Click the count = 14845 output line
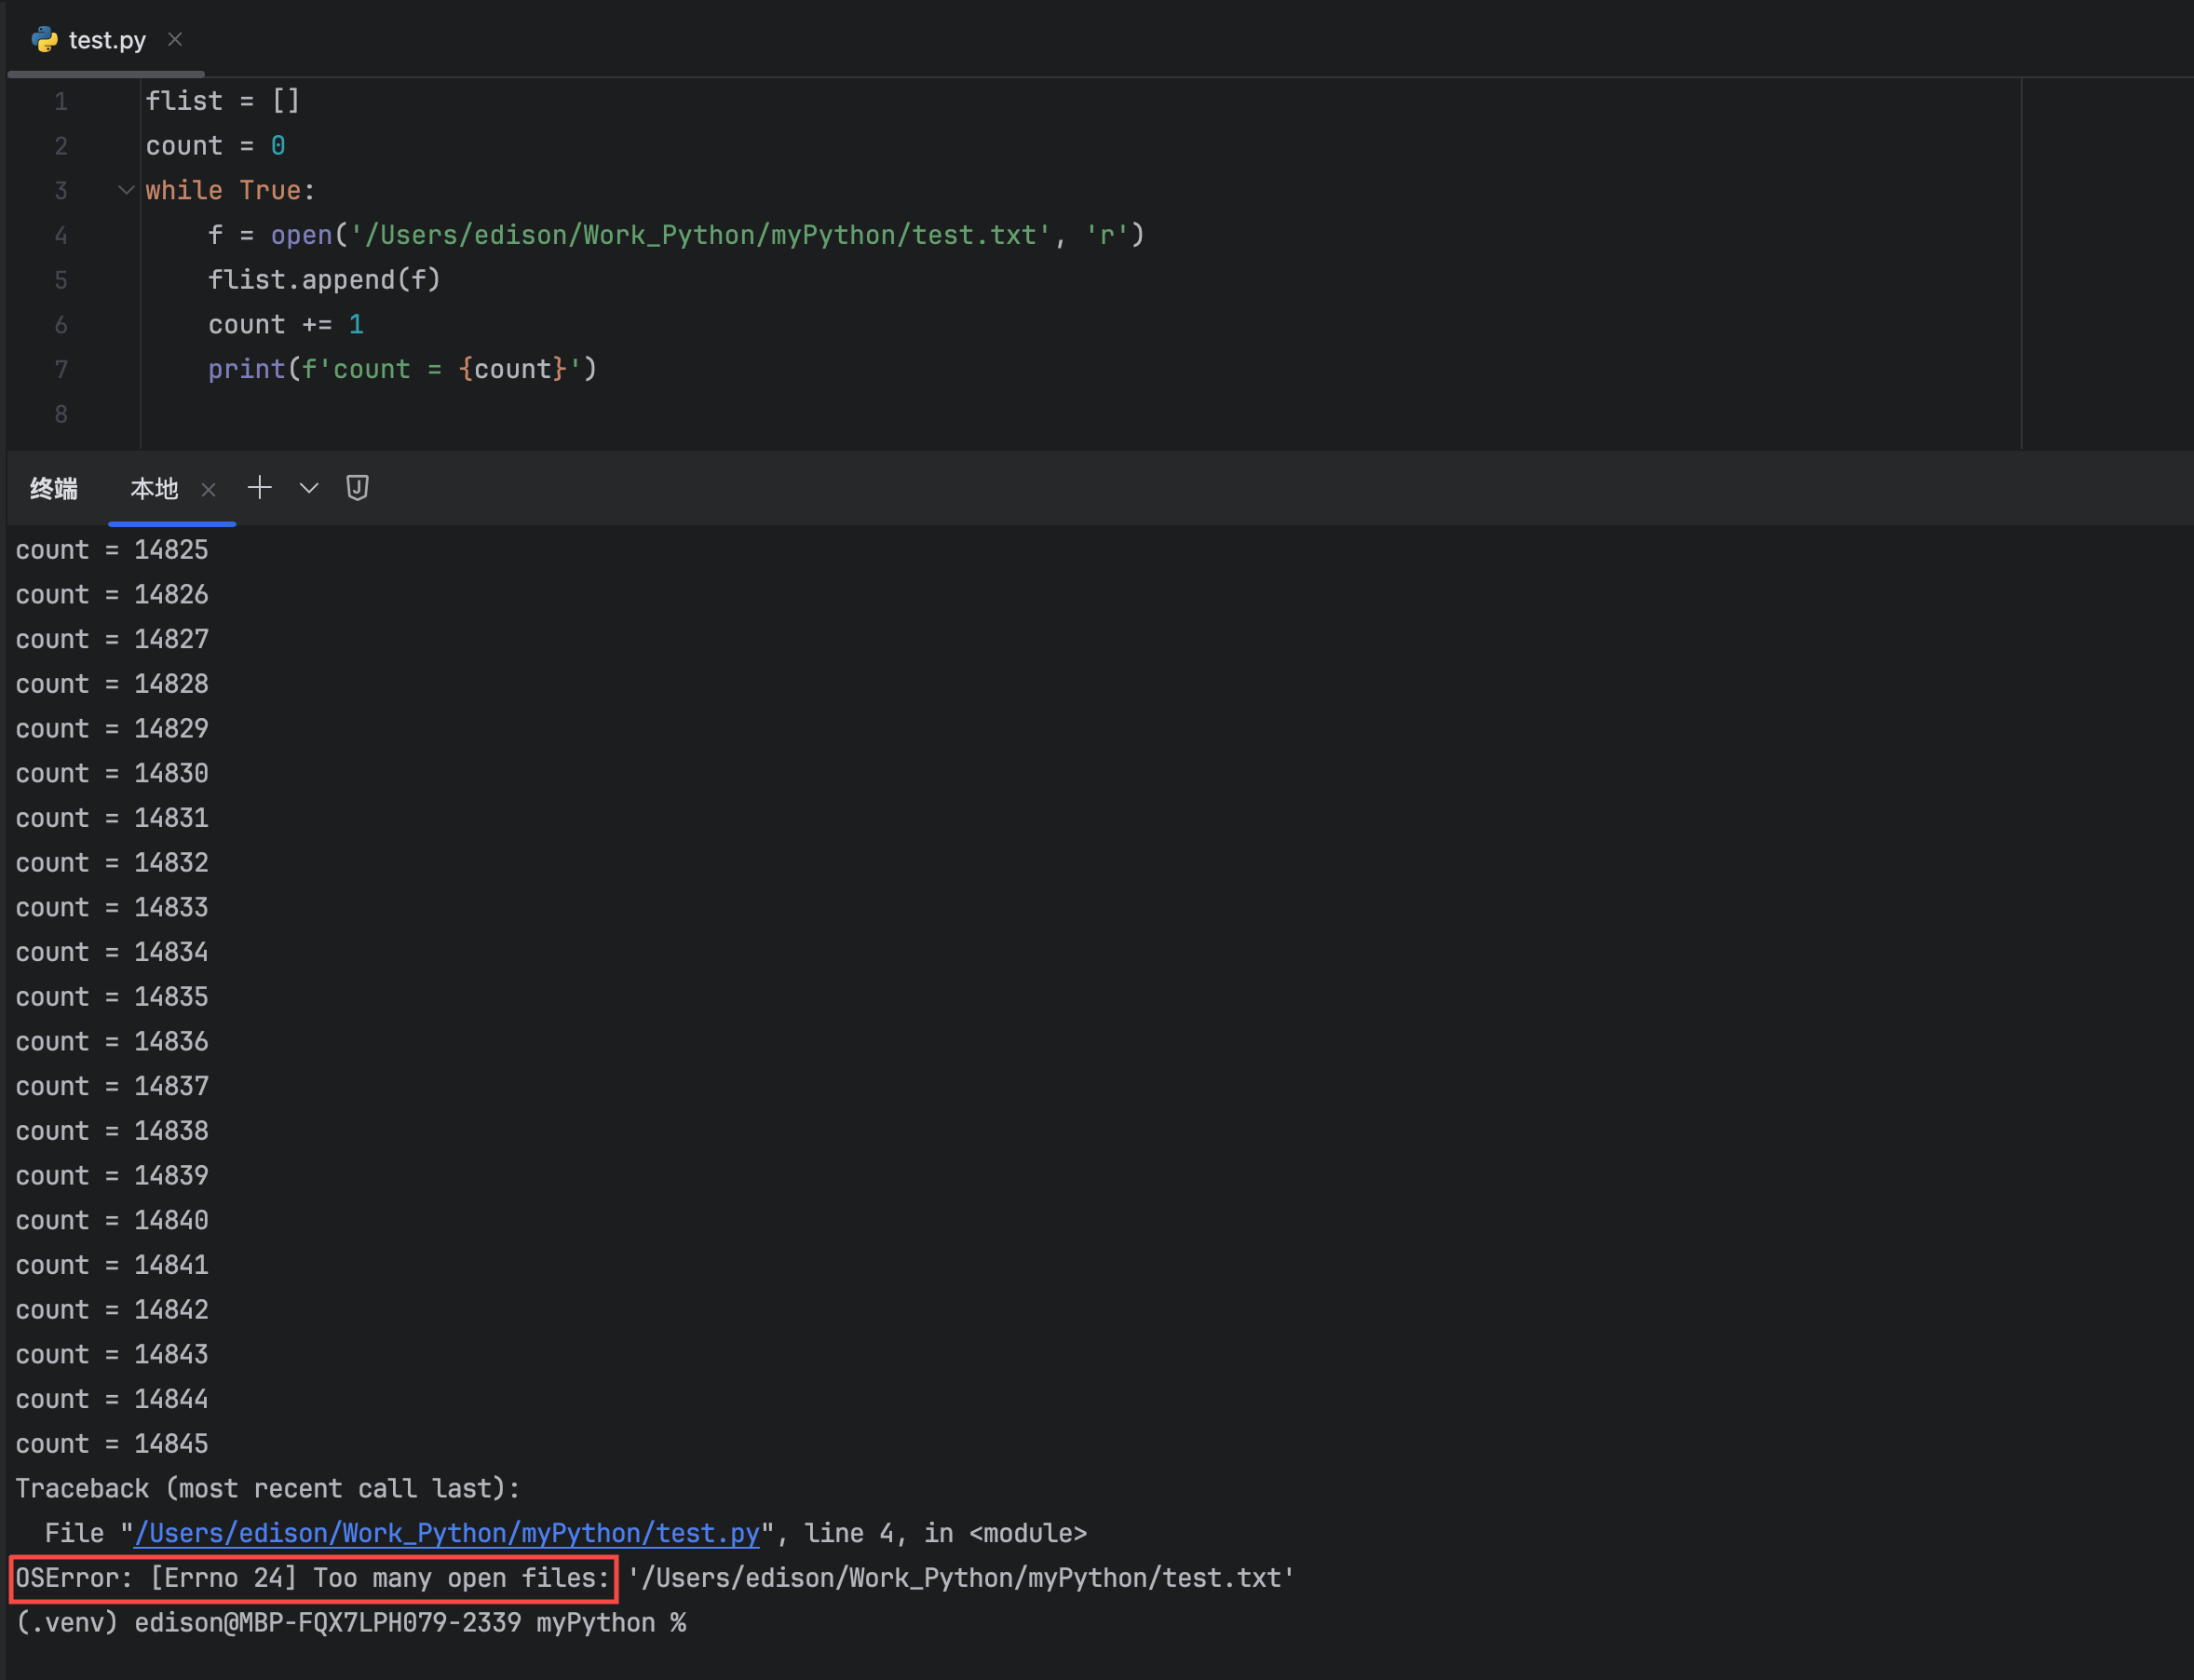Screen dimensions: 2194x1680 click(112, 1443)
